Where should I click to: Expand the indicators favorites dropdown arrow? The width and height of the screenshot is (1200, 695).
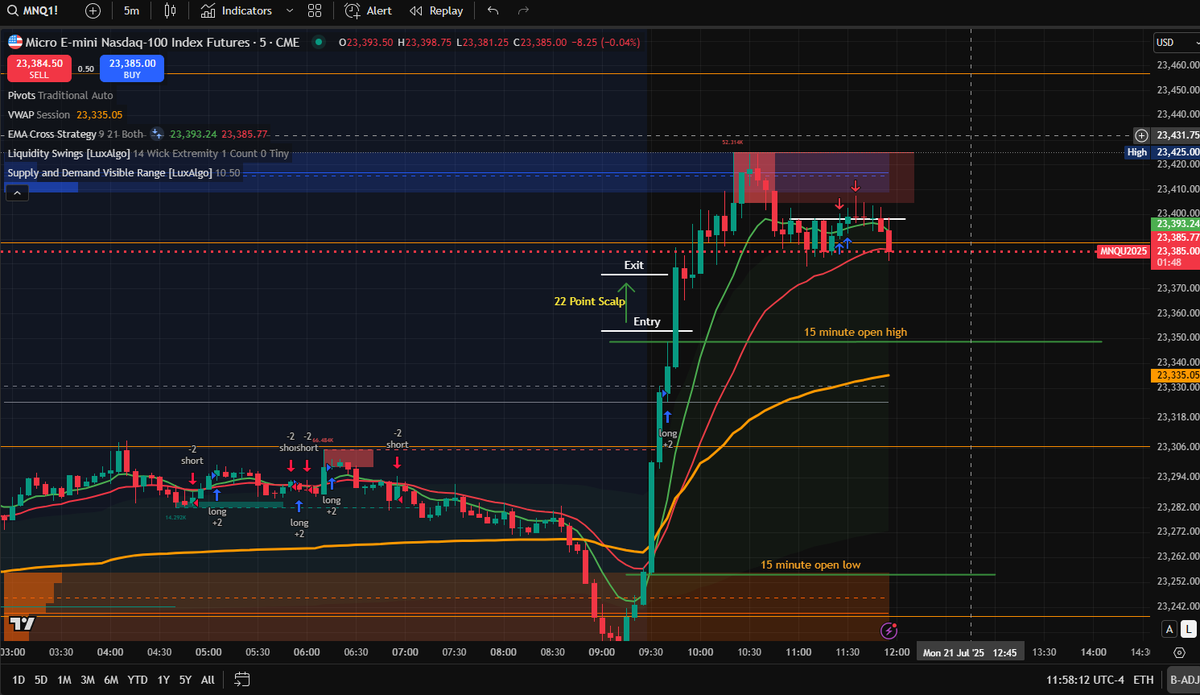click(289, 11)
